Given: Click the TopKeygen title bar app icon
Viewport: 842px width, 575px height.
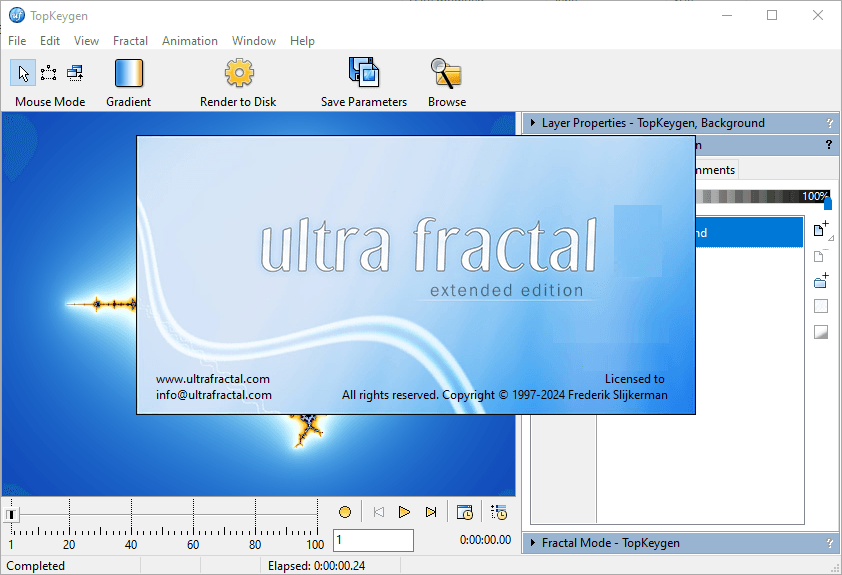Looking at the screenshot, I should (x=17, y=15).
